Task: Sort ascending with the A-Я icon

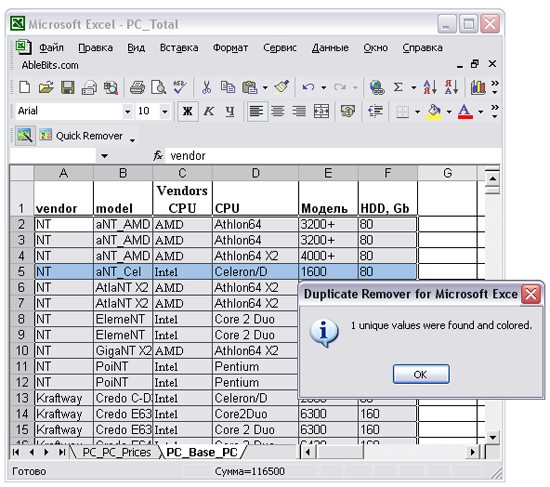Action: coord(430,87)
